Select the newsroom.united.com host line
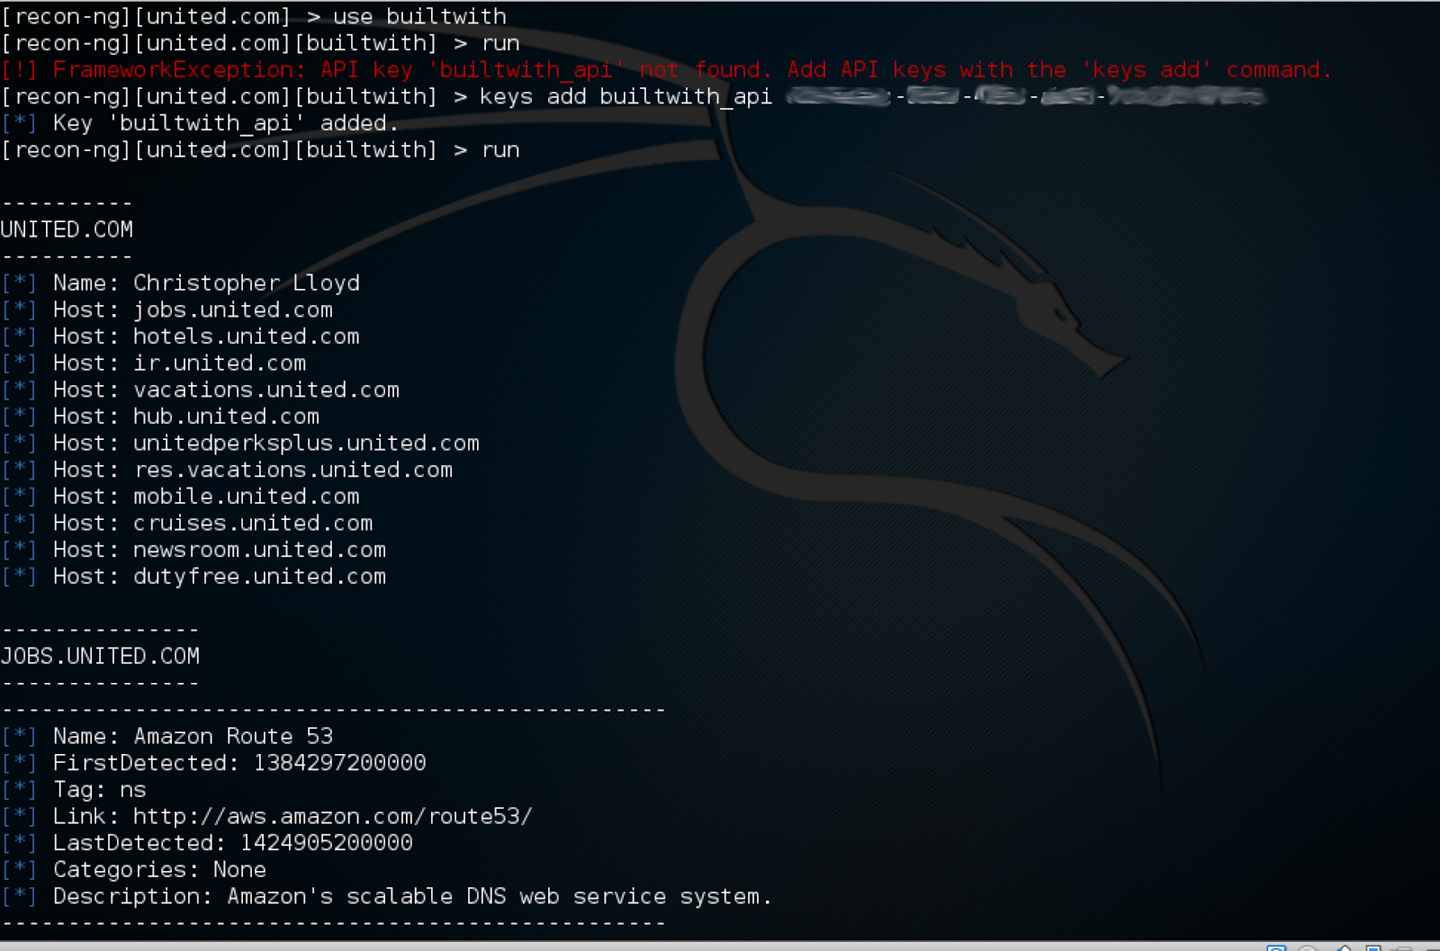This screenshot has height=951, width=1440. pos(193,550)
